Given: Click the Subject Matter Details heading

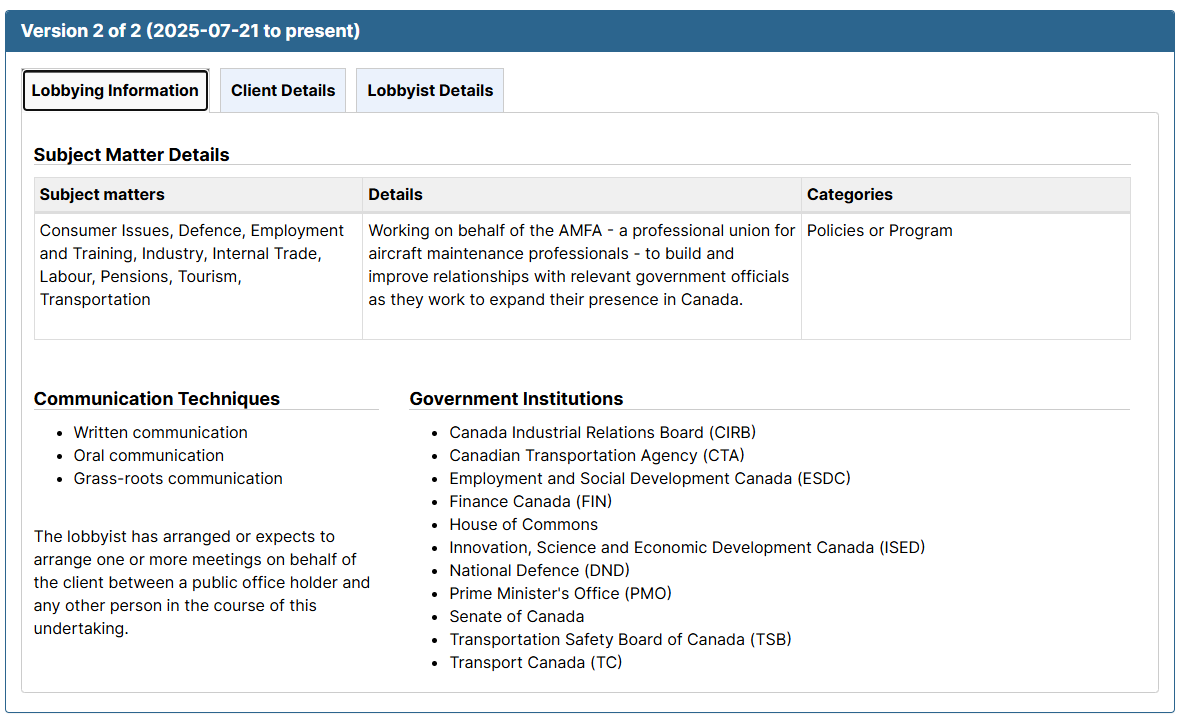Looking at the screenshot, I should point(132,154).
